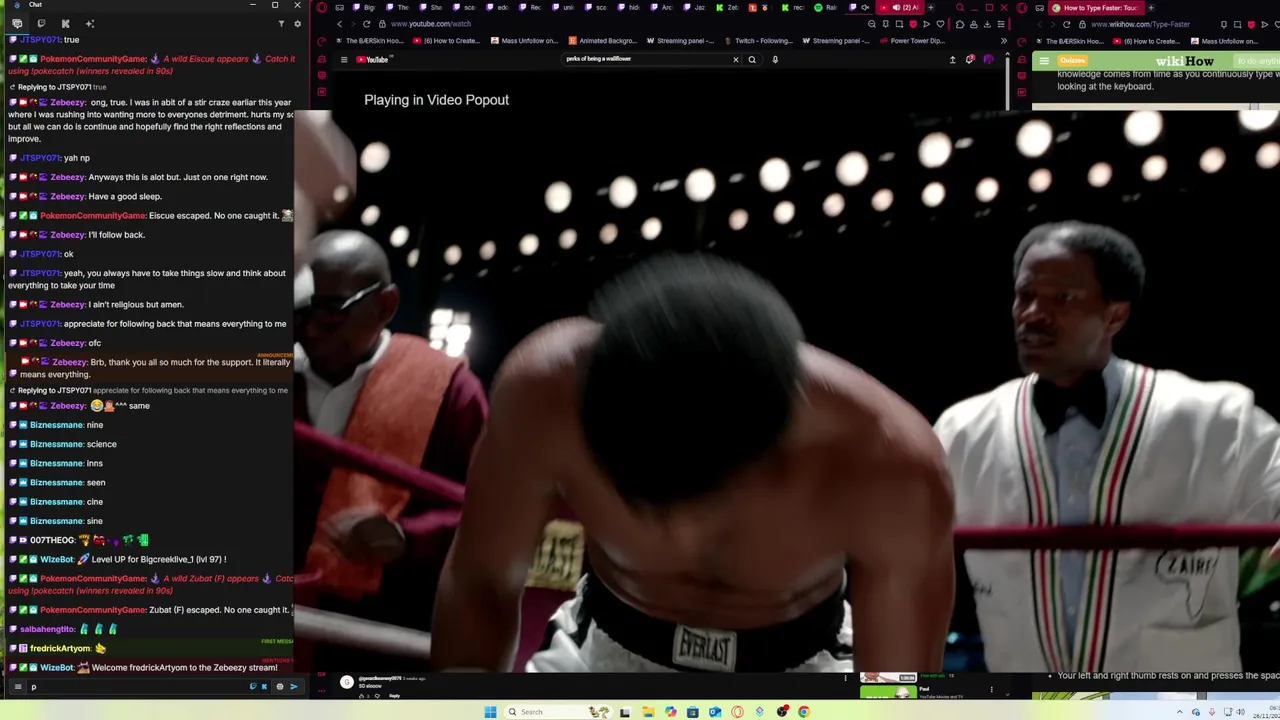
Task: Clear the YouTube search text
Action: (735, 59)
